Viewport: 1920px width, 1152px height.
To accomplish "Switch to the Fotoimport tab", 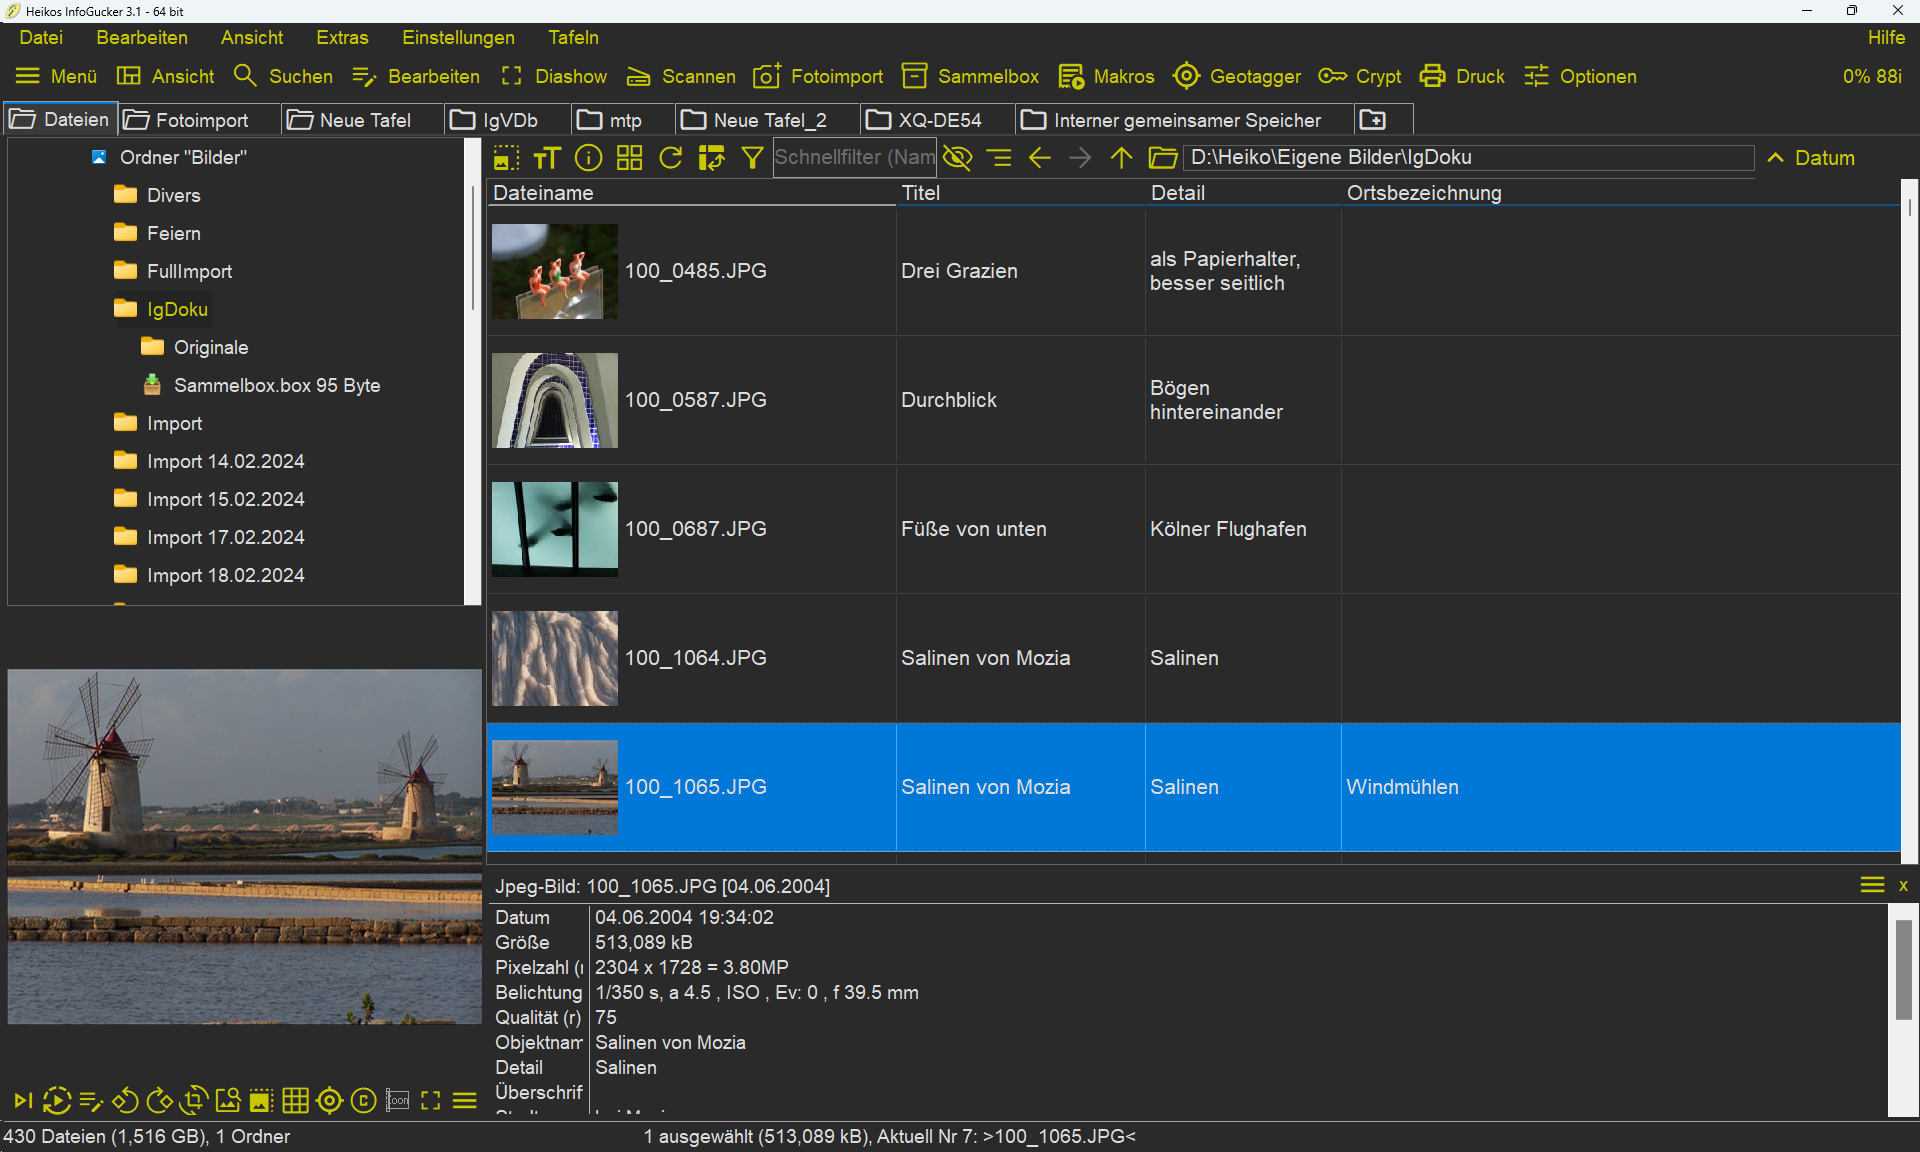I will [197, 119].
